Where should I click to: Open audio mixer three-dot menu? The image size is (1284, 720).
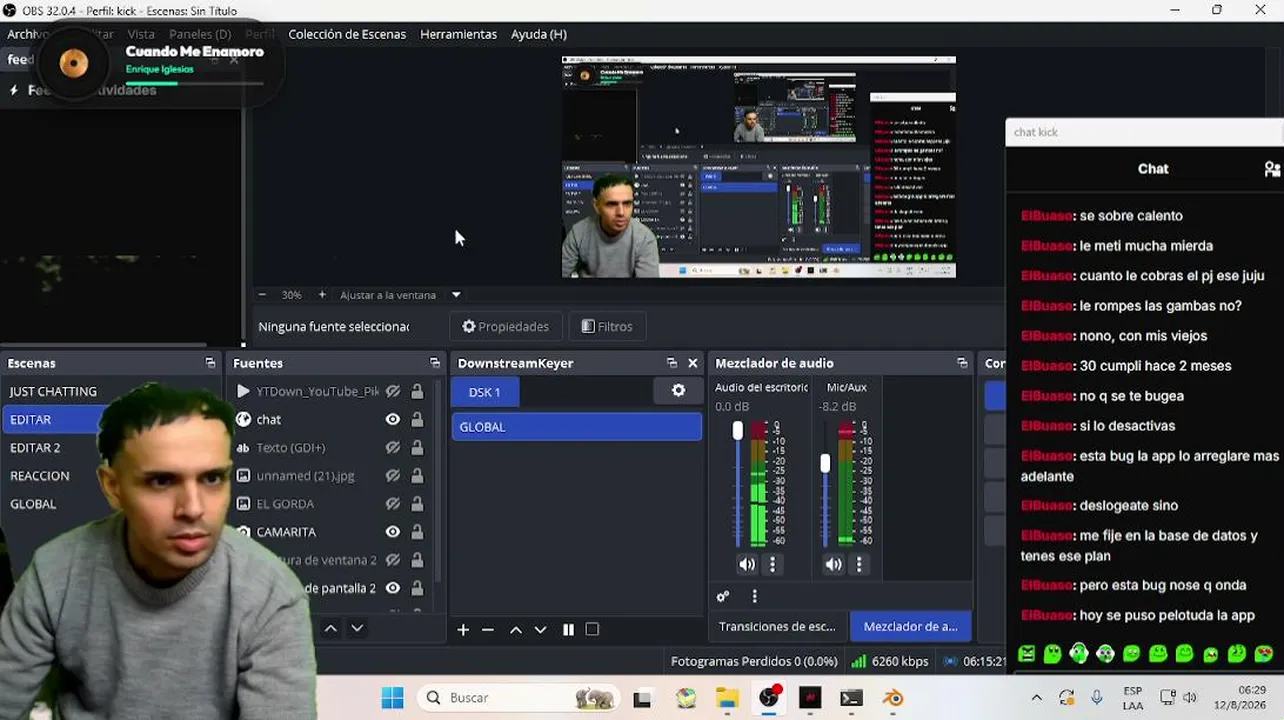754,596
